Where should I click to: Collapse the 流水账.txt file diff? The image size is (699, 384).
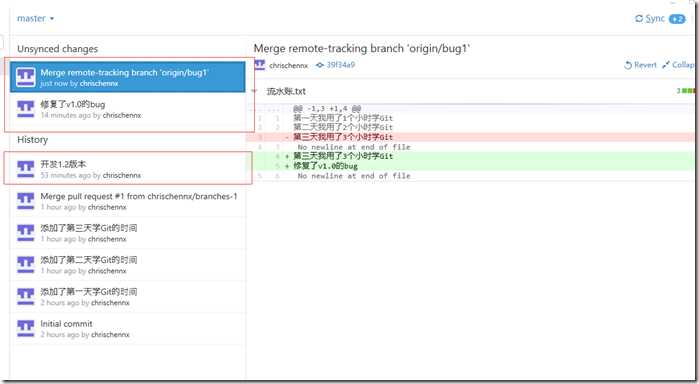pos(255,91)
